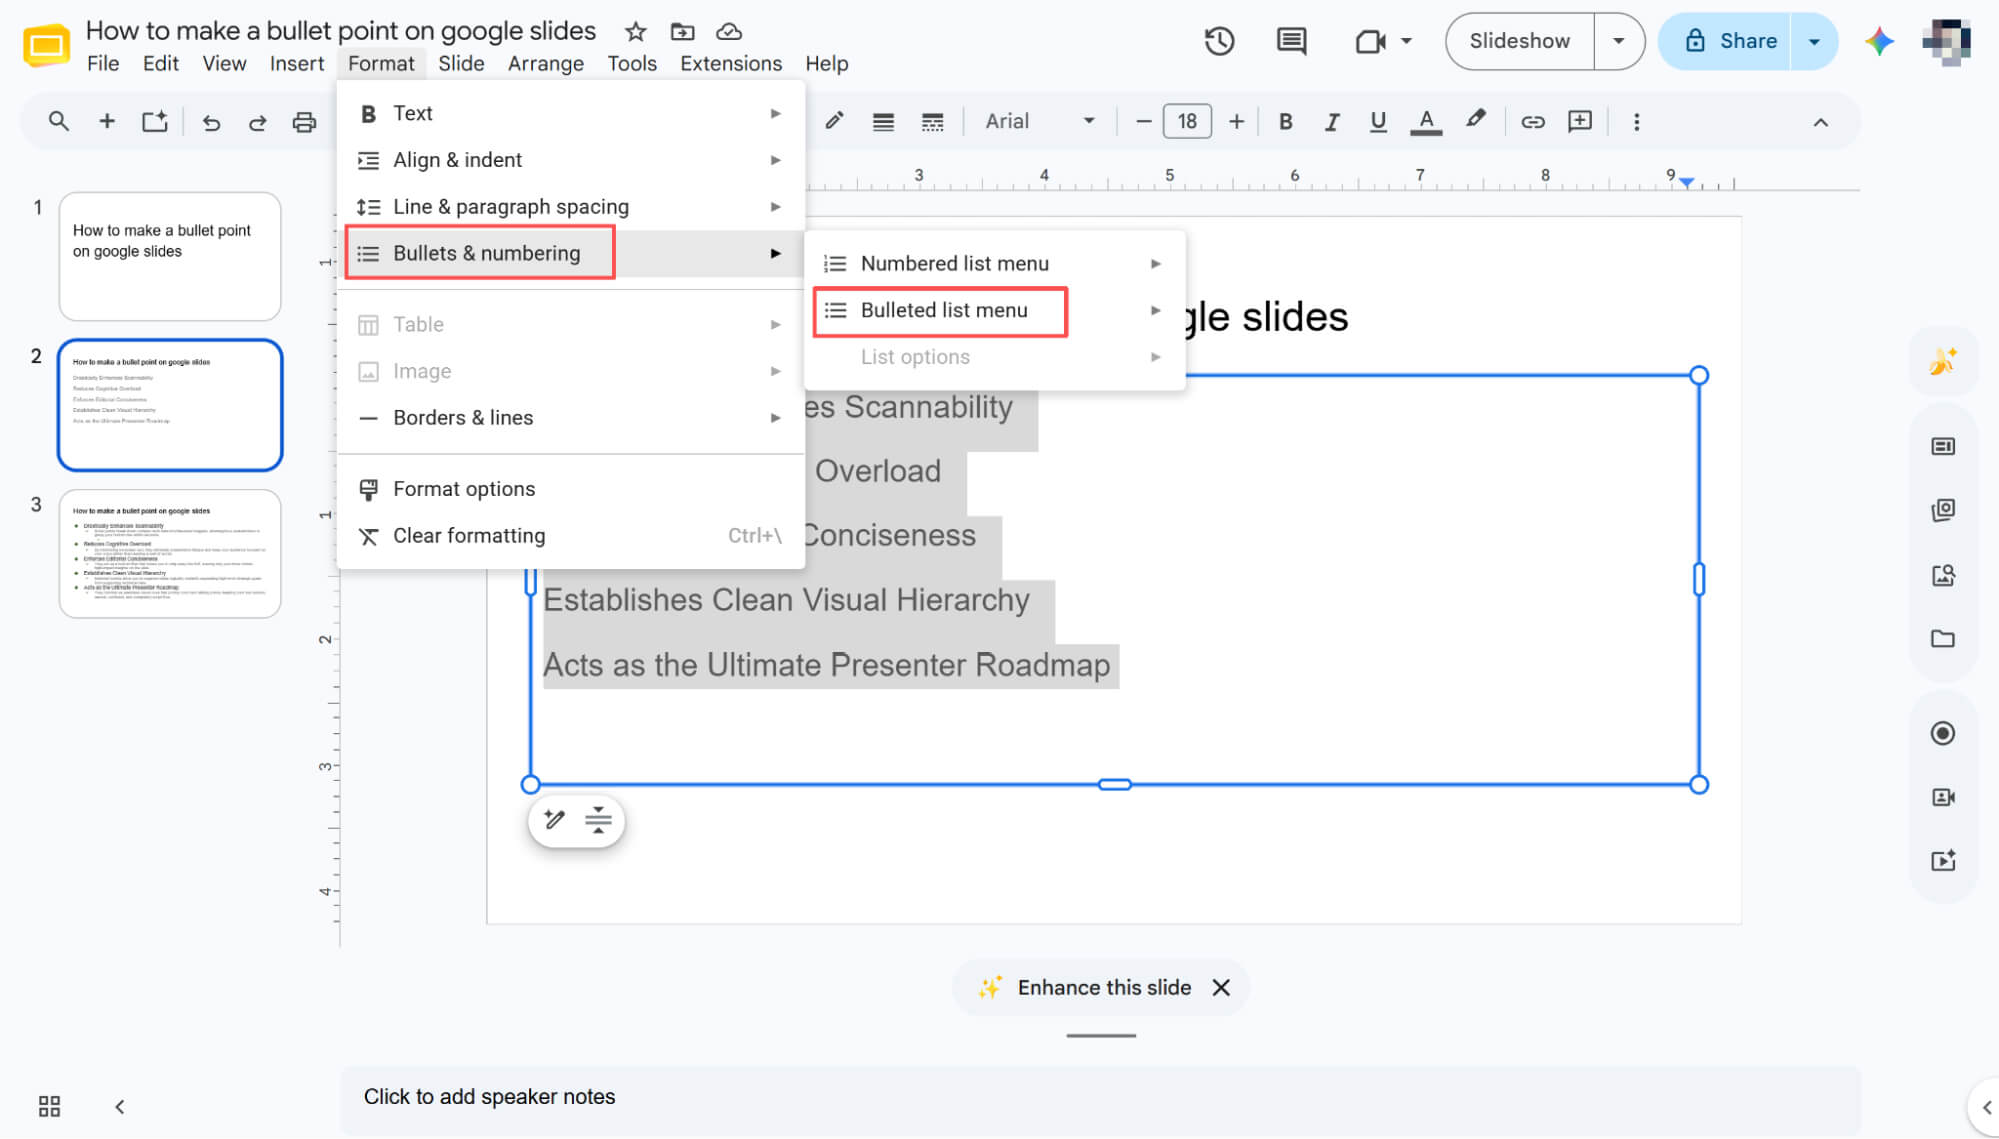
Task: Star the presentation with the star icon
Action: tap(635, 32)
